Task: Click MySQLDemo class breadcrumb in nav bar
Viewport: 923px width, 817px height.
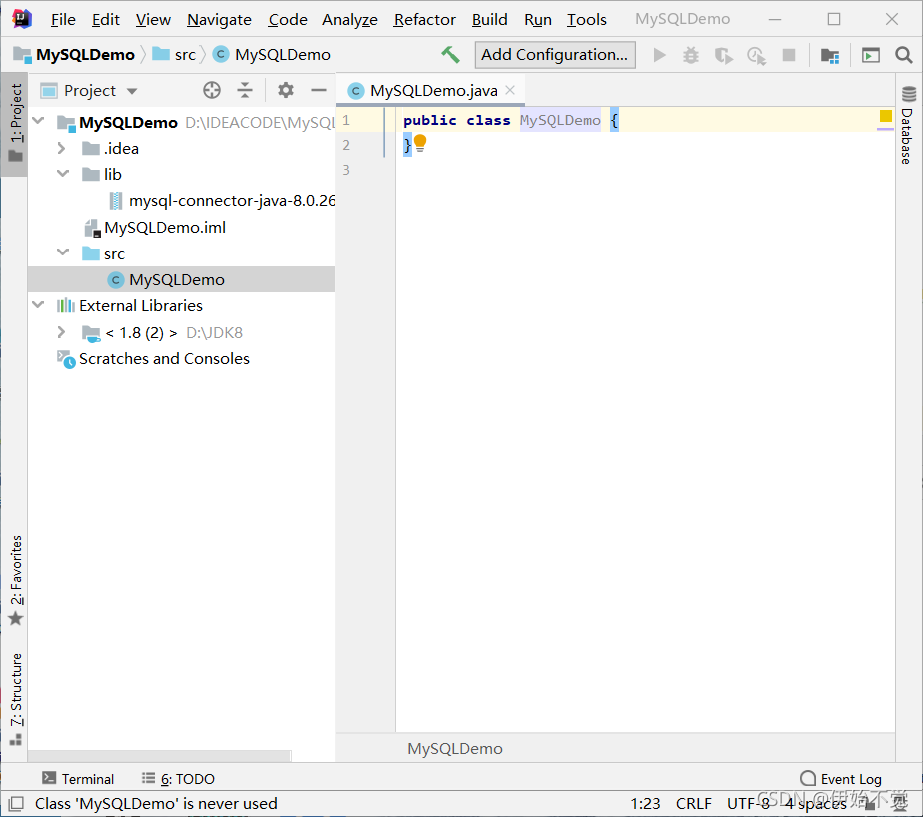Action: (x=272, y=55)
